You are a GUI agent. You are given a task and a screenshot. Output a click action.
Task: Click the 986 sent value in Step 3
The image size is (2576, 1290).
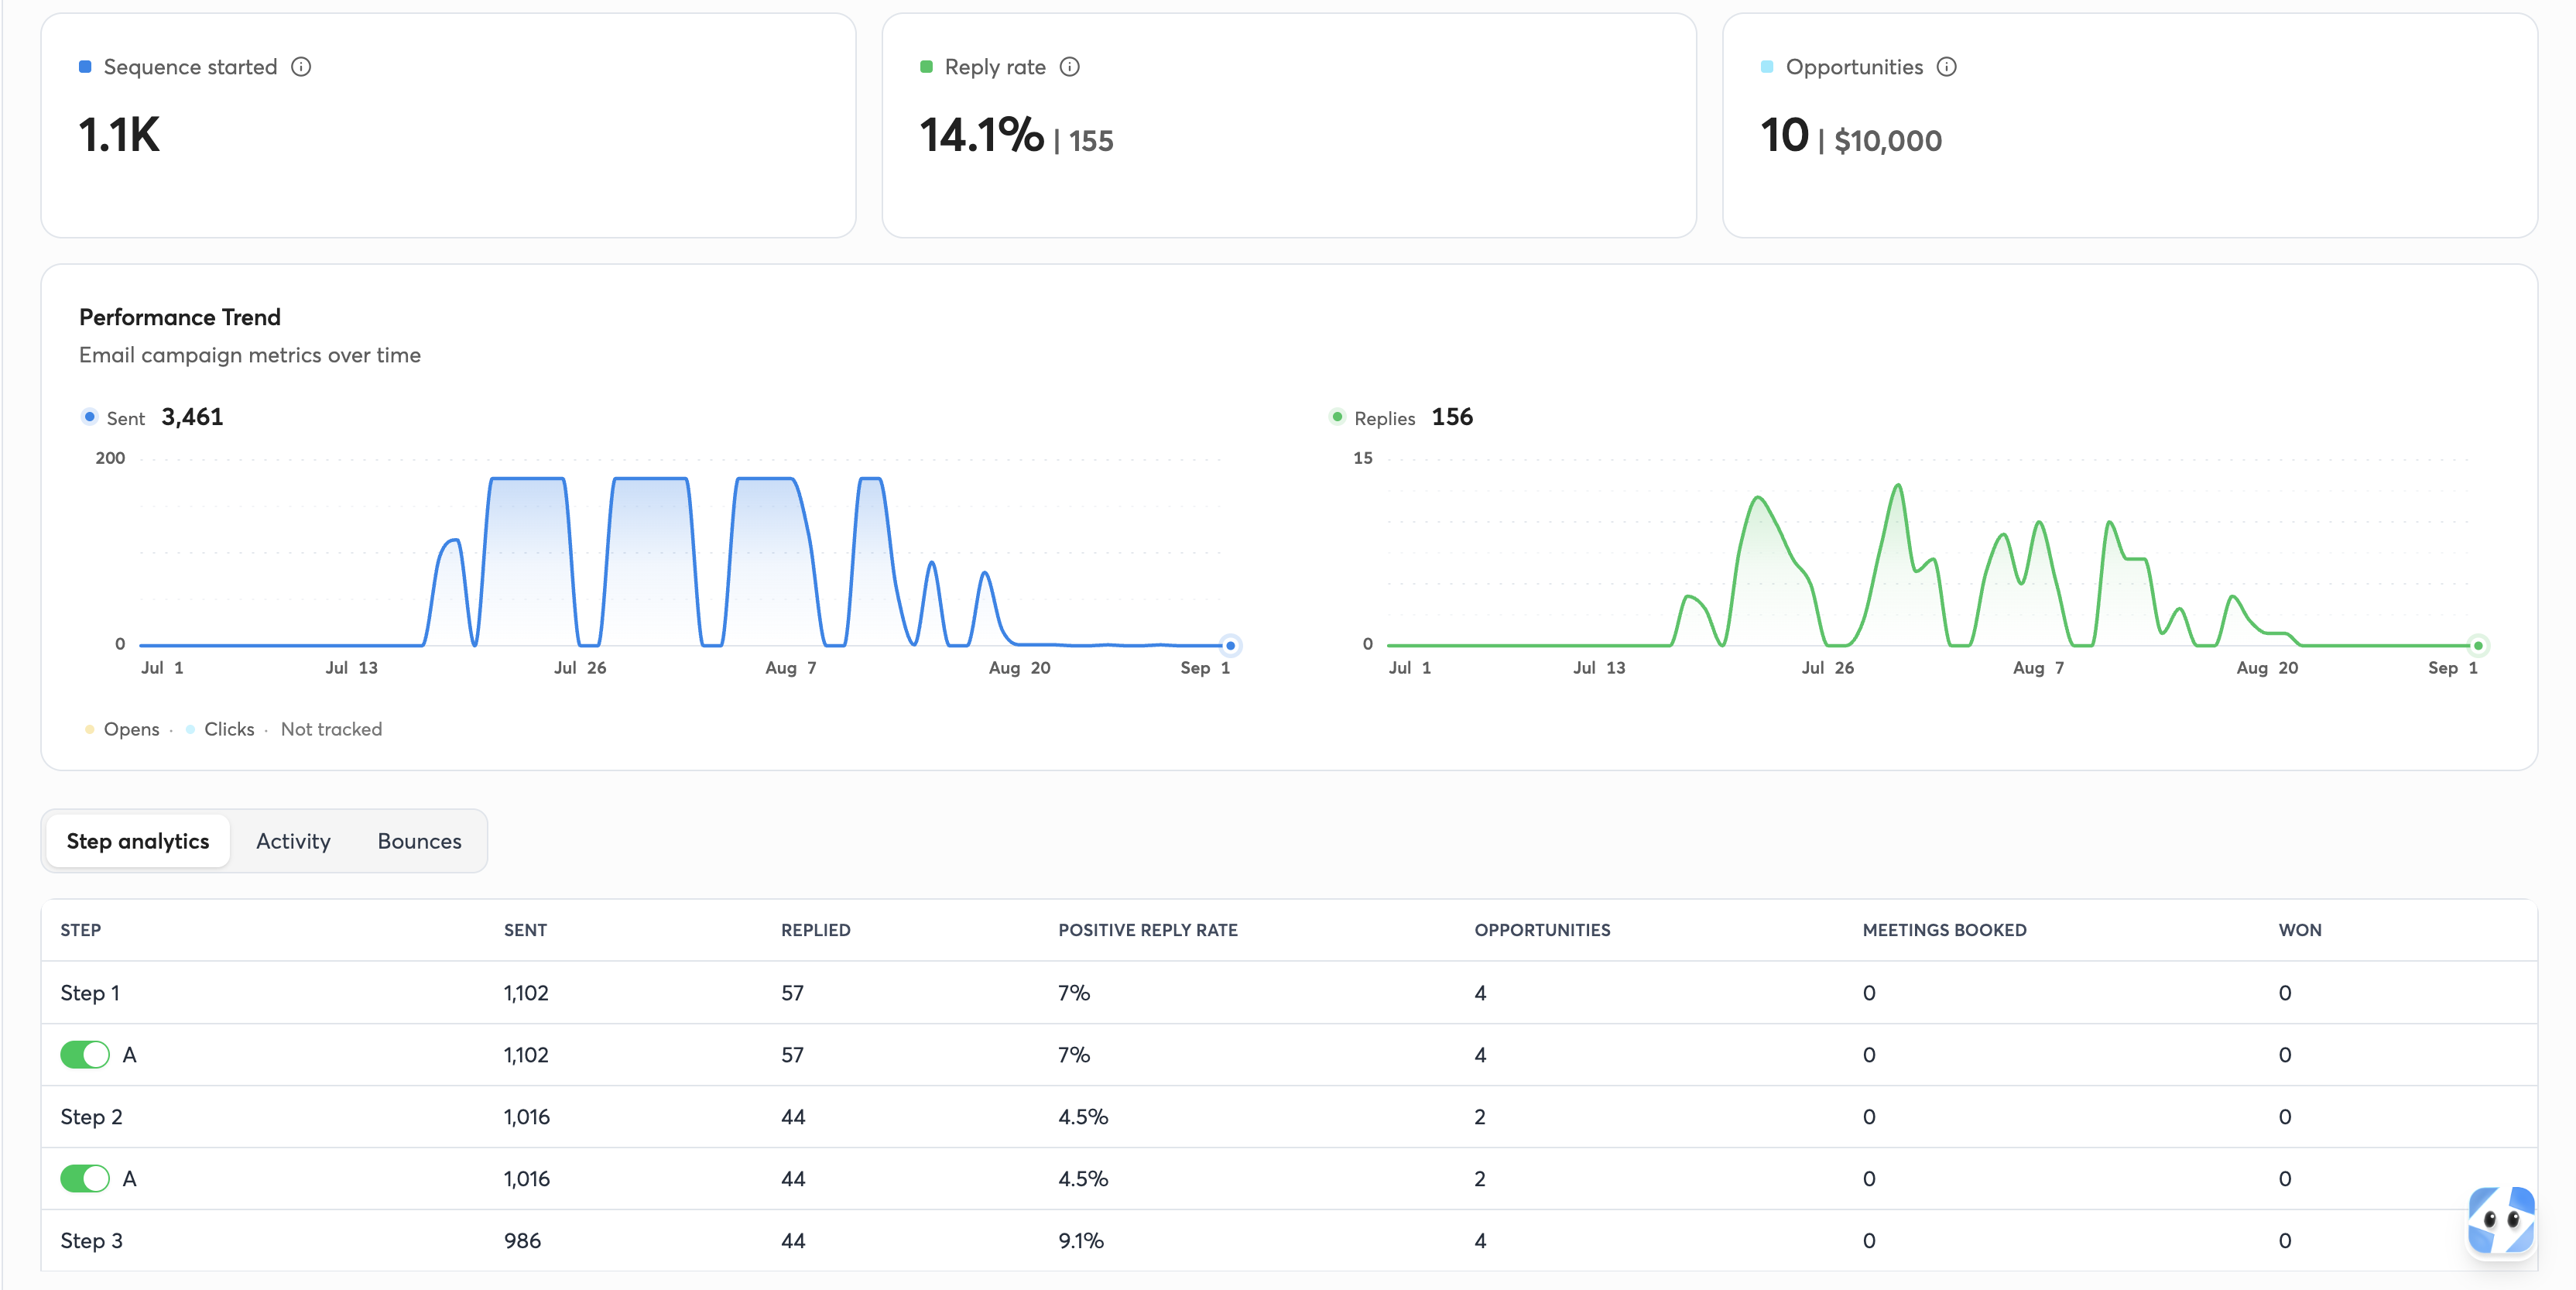tap(522, 1241)
